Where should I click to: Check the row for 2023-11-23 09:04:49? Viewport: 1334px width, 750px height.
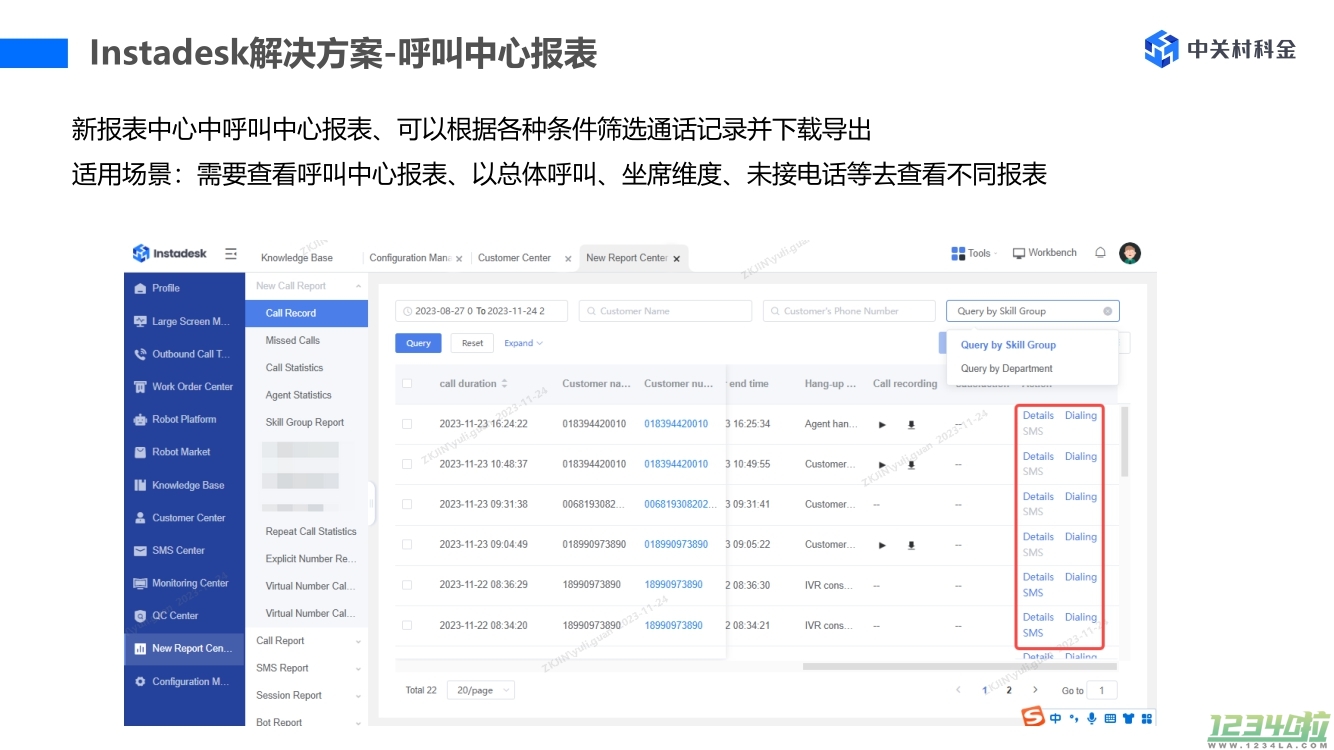pos(407,545)
